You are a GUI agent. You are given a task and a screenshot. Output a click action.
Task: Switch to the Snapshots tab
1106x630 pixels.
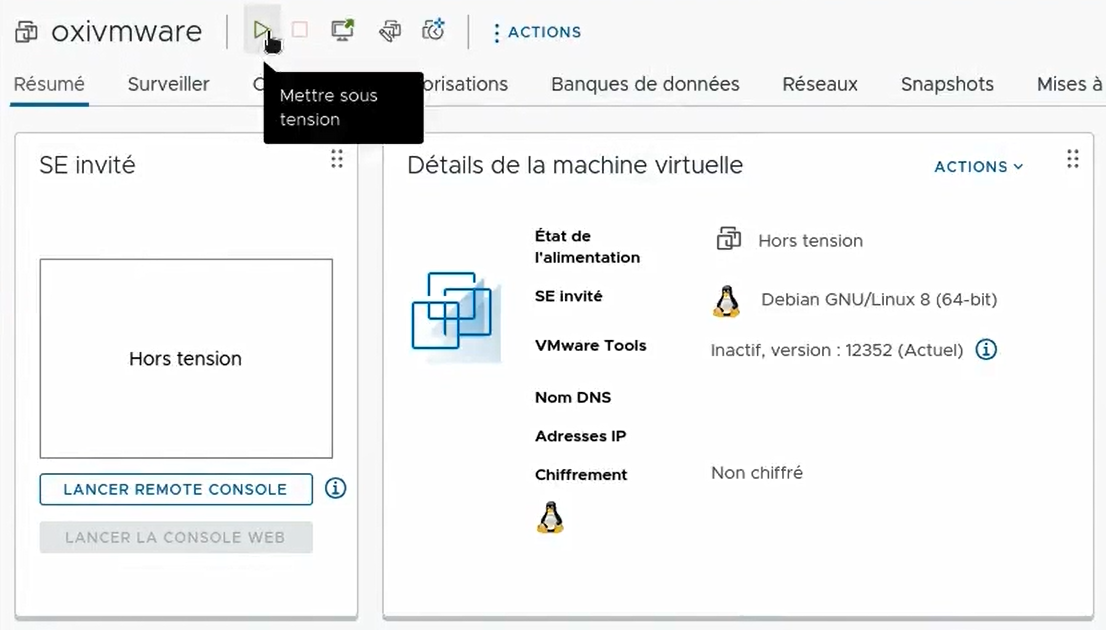945,84
